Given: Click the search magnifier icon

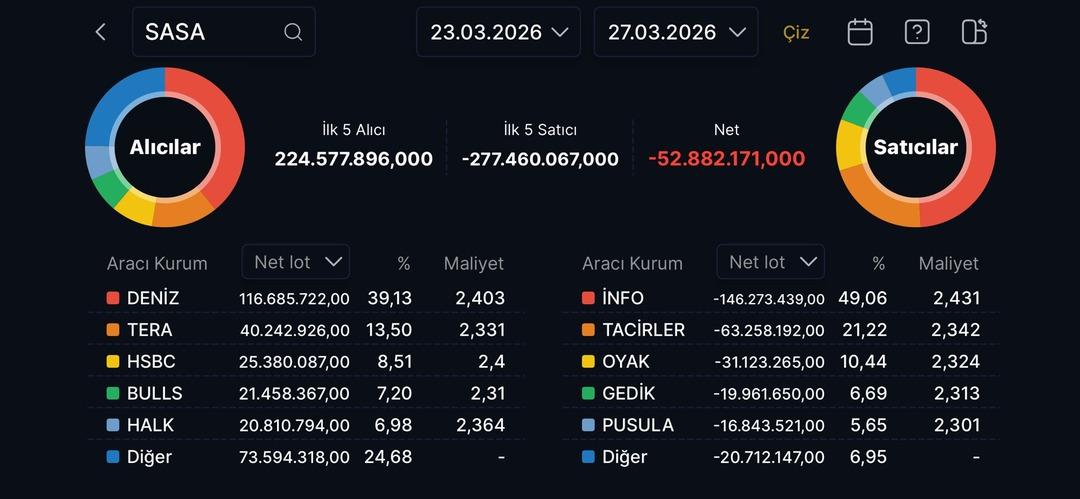Looking at the screenshot, I should point(293,32).
